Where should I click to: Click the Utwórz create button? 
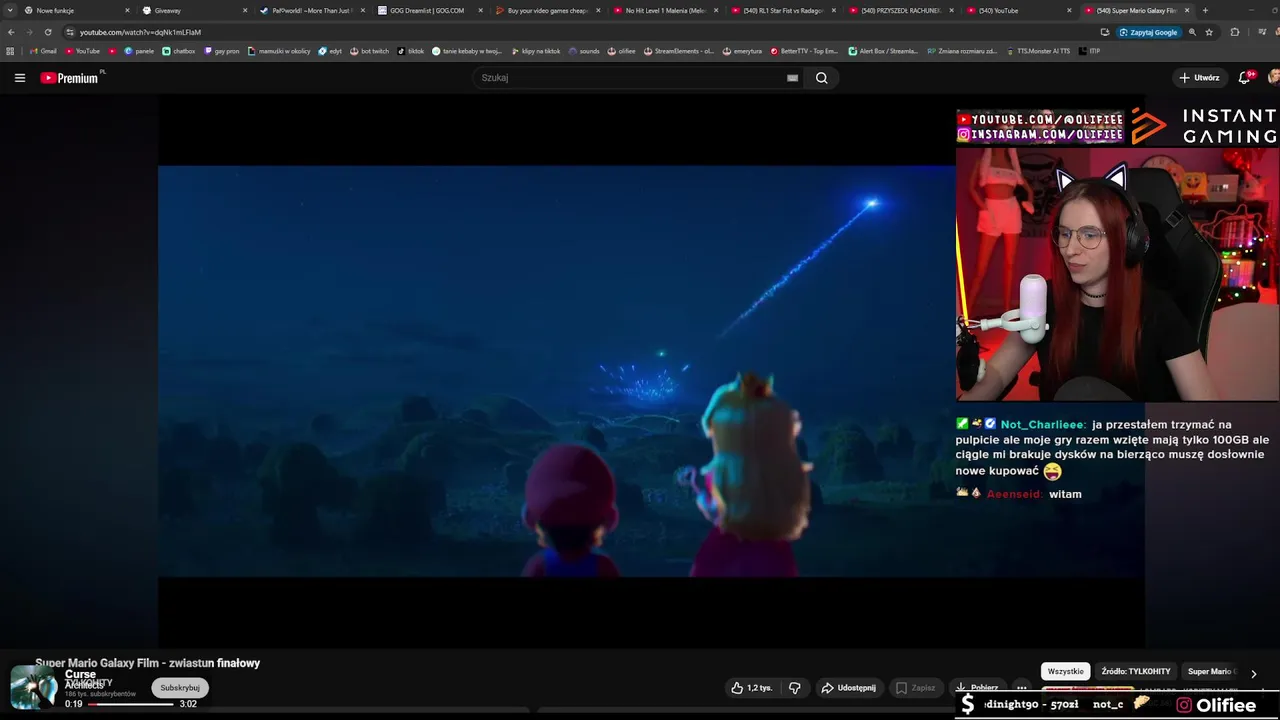point(1199,78)
